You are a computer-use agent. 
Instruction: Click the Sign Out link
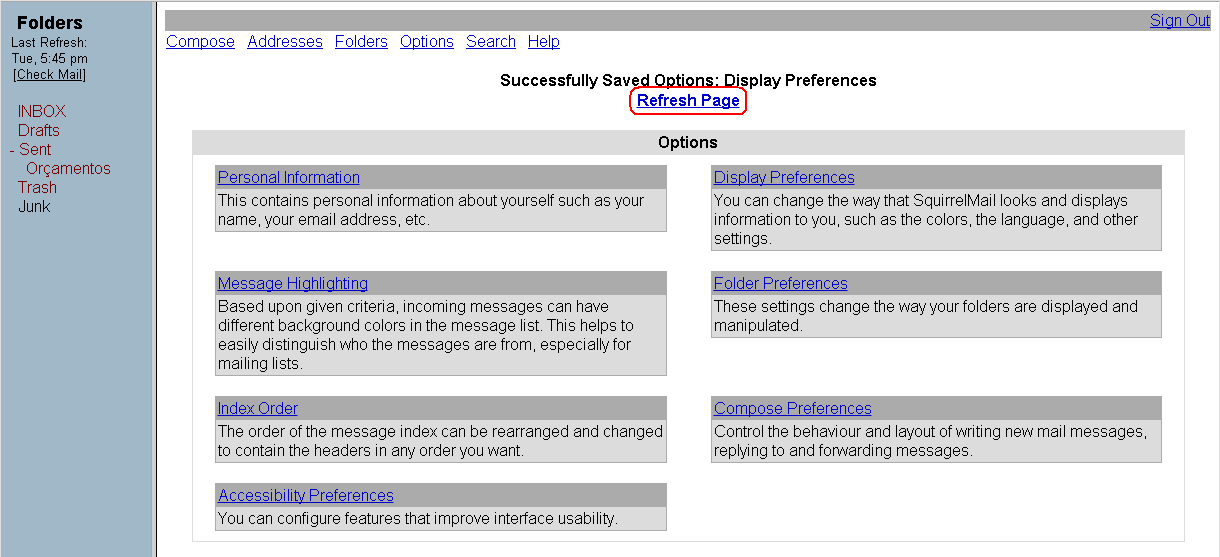[1179, 20]
